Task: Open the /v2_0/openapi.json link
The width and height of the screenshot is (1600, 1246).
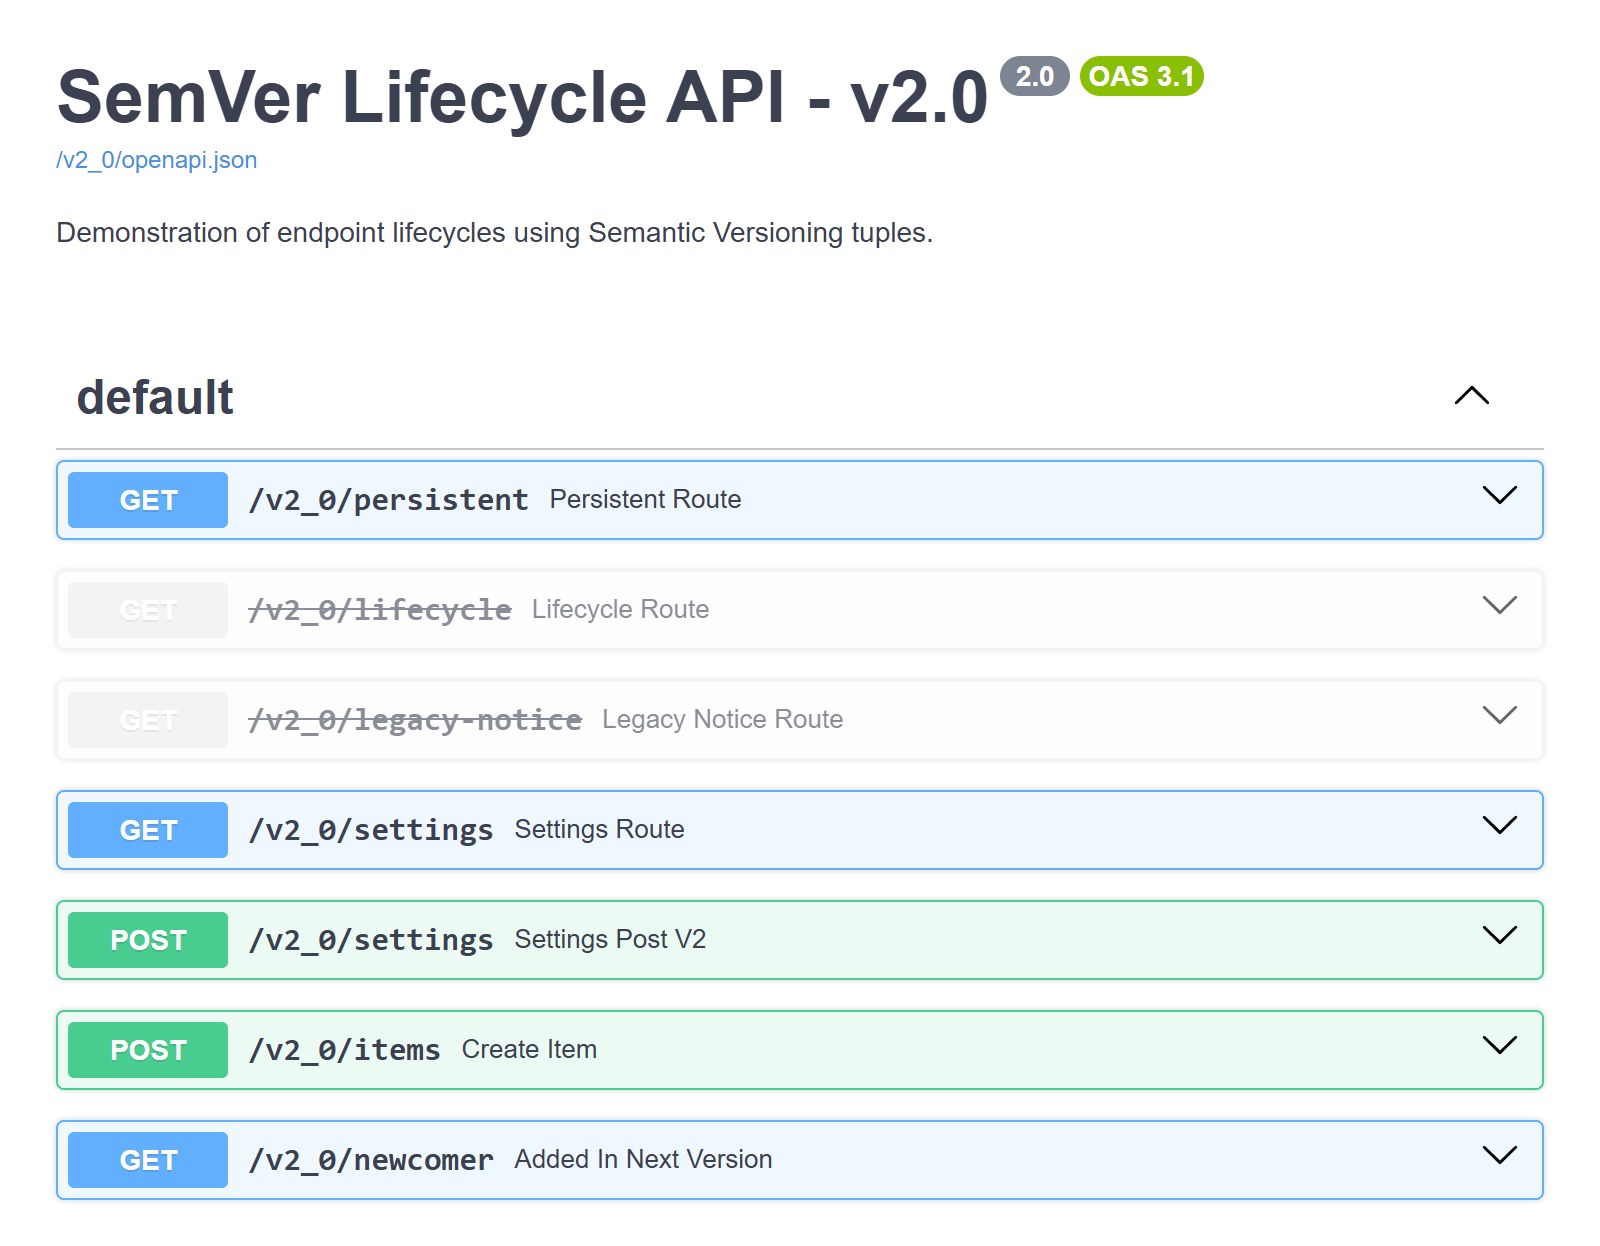Action: [x=157, y=160]
